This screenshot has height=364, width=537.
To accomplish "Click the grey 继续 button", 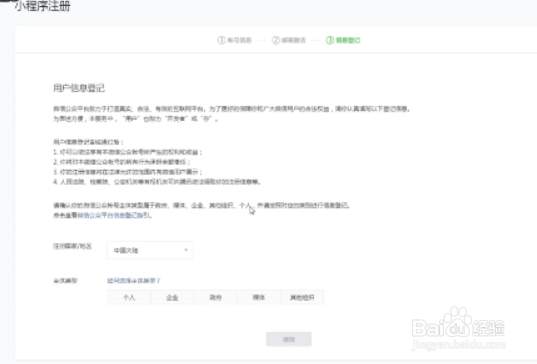I will click(289, 339).
